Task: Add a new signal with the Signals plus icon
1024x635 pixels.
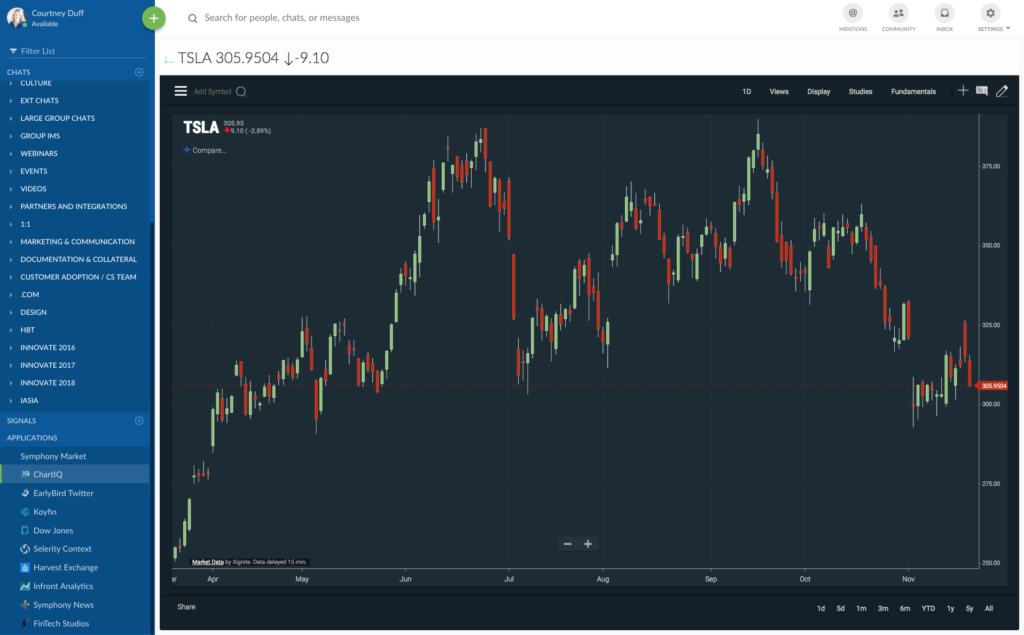Action: (x=139, y=421)
